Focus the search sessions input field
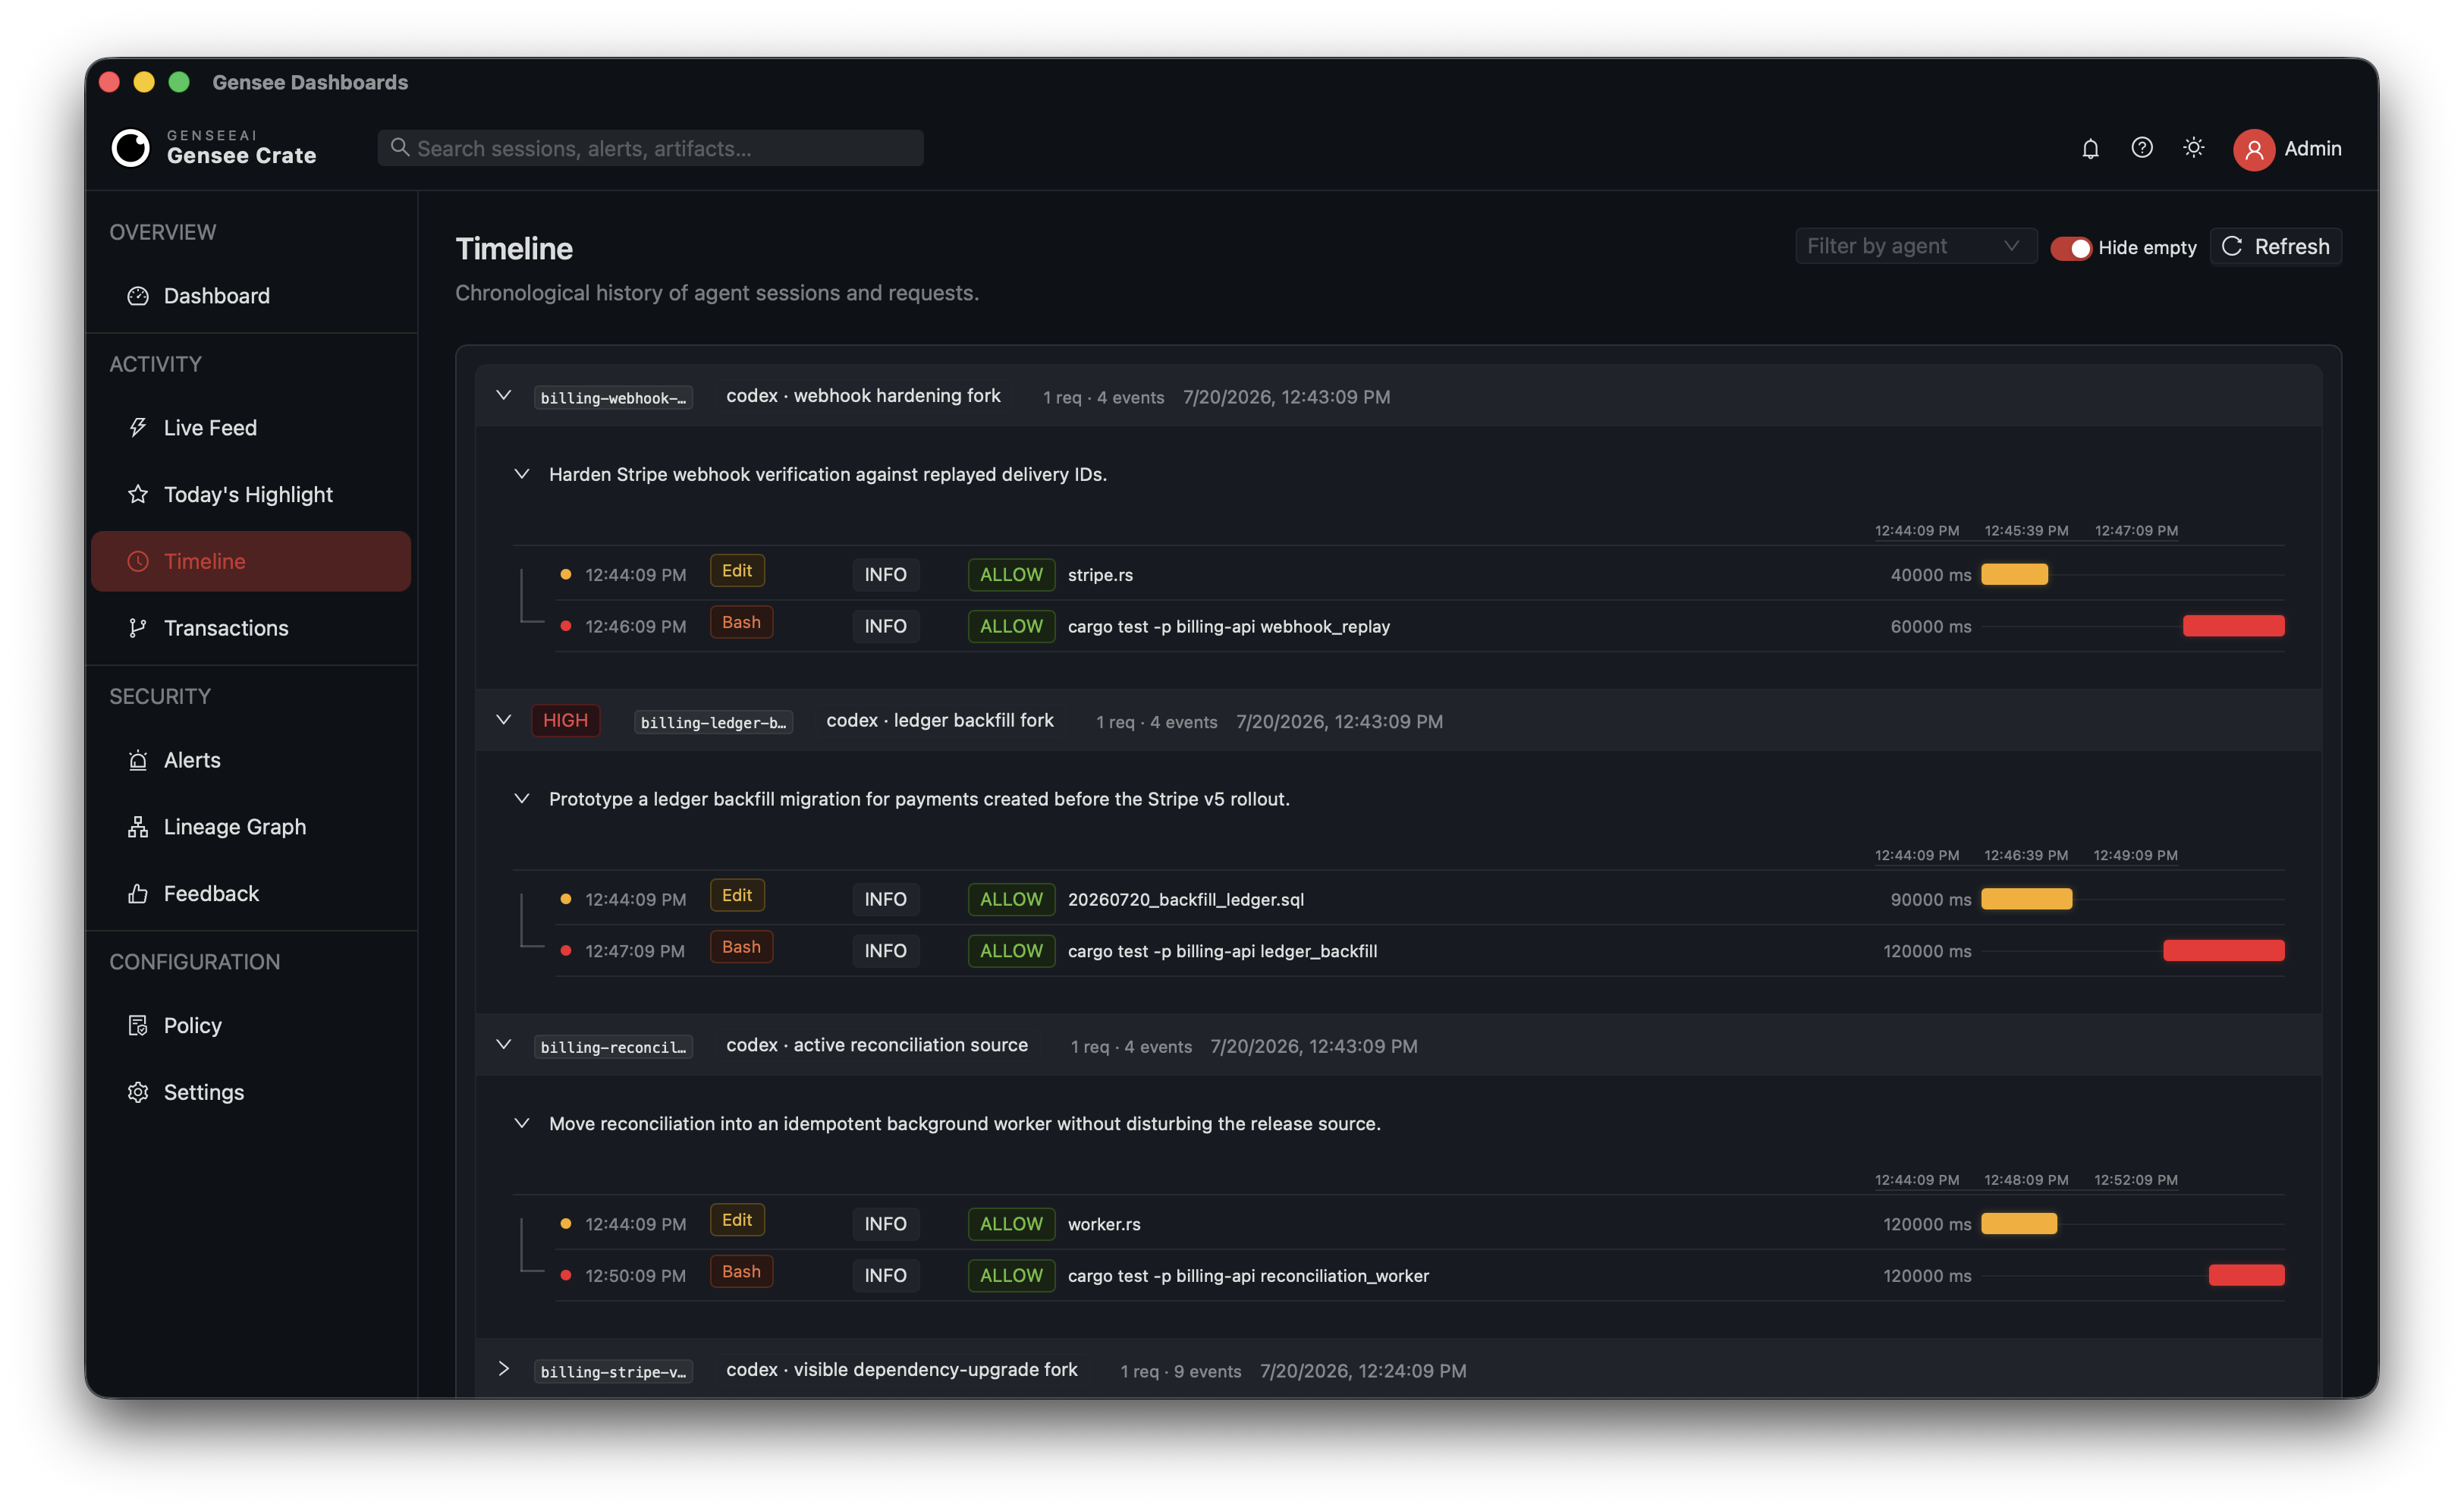This screenshot has height=1511, width=2464. [x=650, y=148]
